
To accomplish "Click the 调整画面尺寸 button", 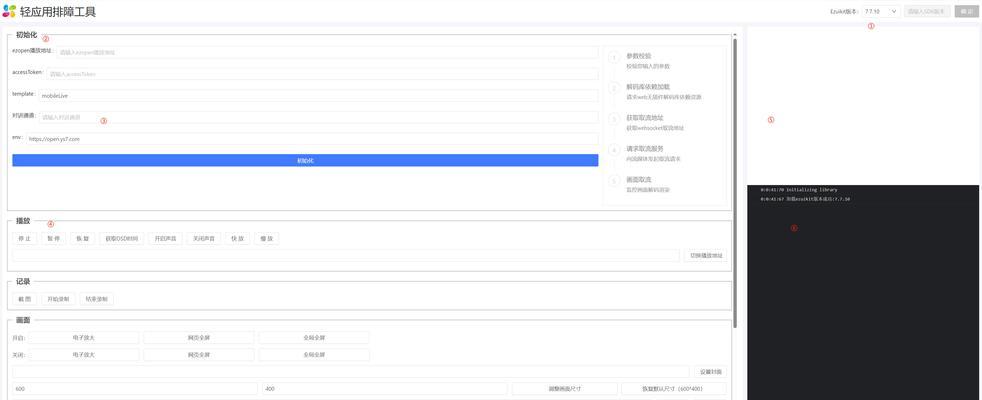I will point(564,389).
